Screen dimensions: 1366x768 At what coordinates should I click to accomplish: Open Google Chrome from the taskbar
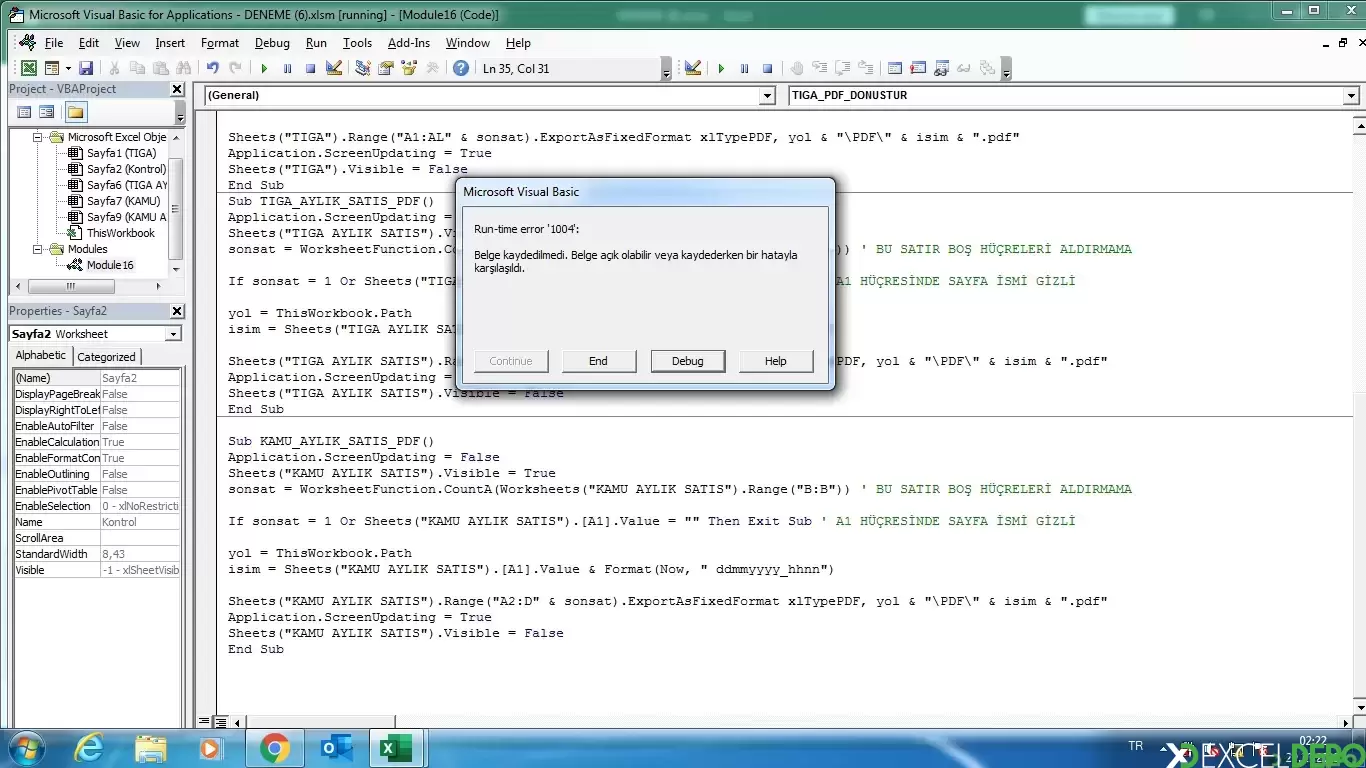pyautogui.click(x=275, y=748)
